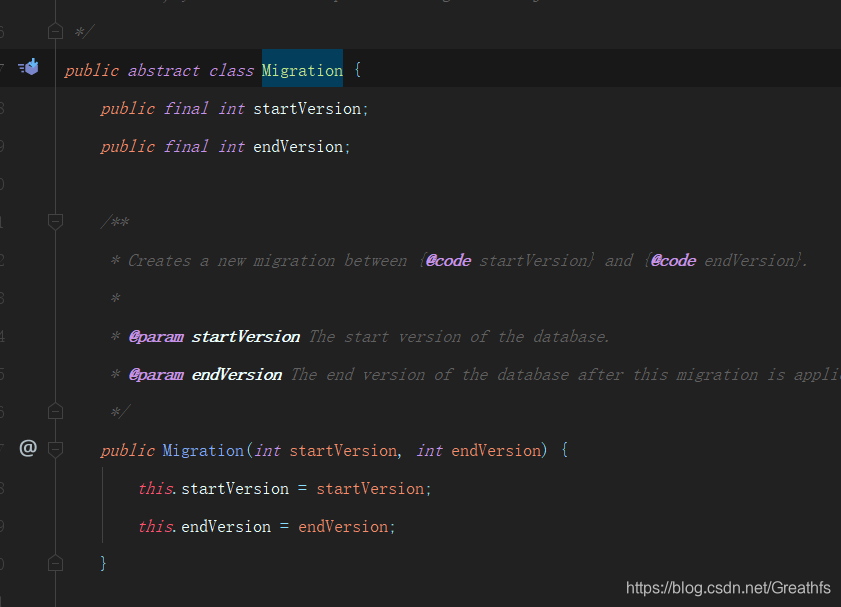Click the second @code tag before endVersion}
This screenshot has width=841, height=607.
pyautogui.click(x=673, y=261)
